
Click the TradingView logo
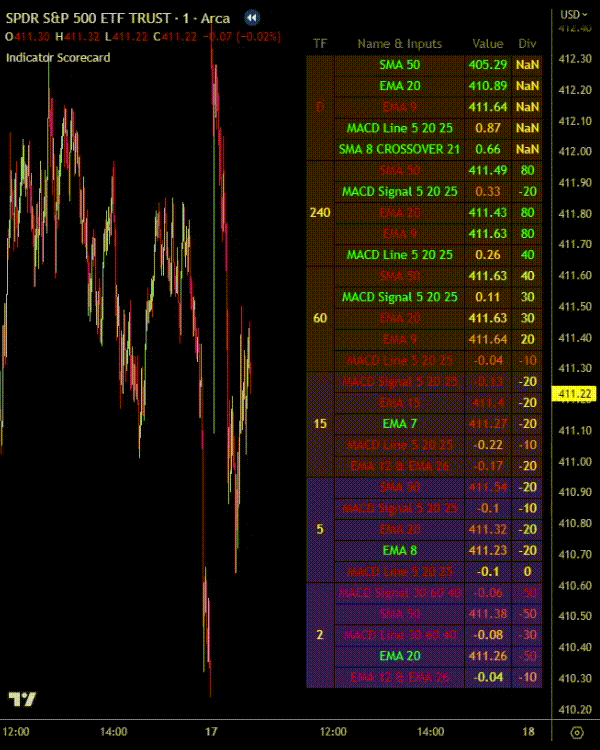[x=22, y=699]
